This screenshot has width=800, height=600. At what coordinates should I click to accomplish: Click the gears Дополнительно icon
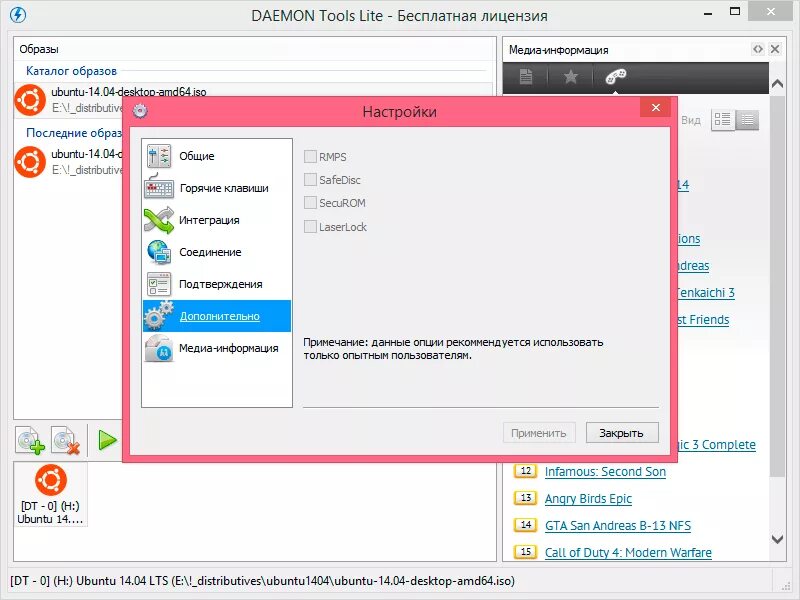pyautogui.click(x=159, y=316)
